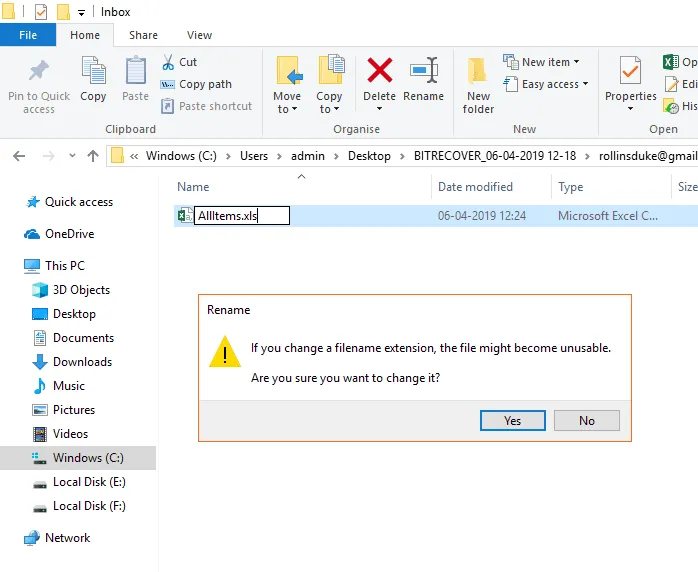Click the Properties icon
Screen dimensions: 698x572
(630, 70)
